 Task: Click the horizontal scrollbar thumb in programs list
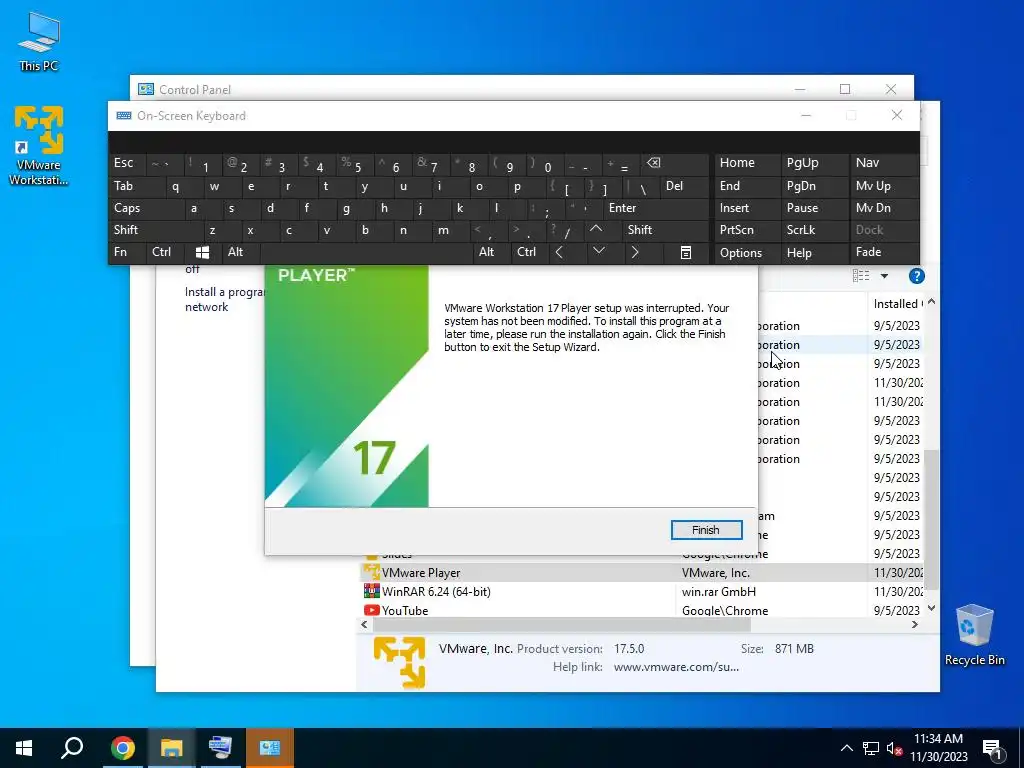561,624
